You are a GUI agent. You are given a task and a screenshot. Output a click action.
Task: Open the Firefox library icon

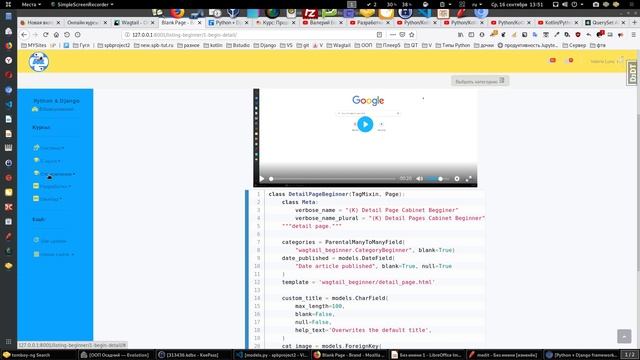point(460,35)
